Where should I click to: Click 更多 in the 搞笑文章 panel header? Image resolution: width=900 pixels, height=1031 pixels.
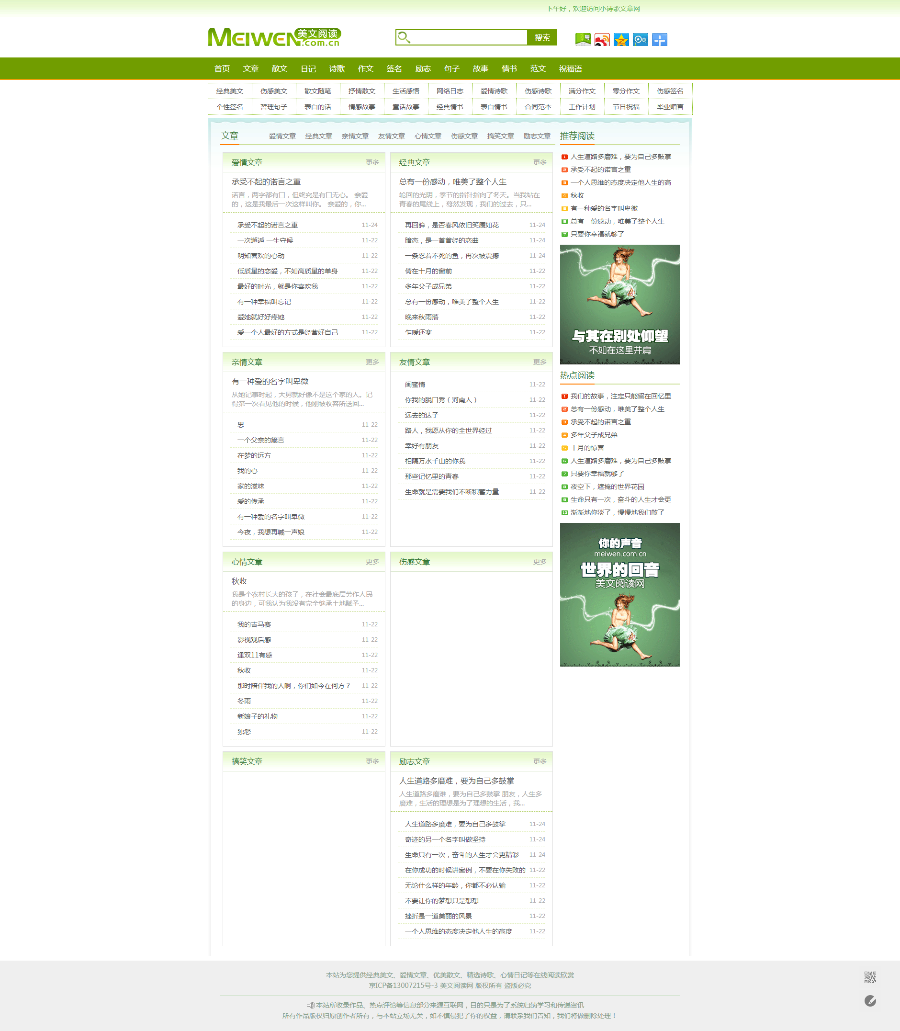[373, 761]
